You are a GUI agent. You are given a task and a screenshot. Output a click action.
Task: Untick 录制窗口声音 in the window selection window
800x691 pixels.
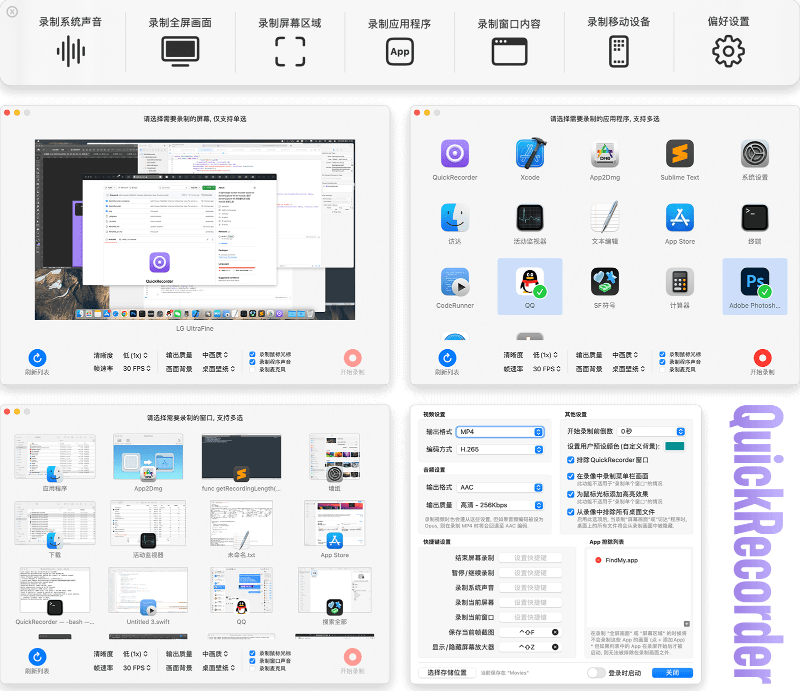pyautogui.click(x=252, y=661)
